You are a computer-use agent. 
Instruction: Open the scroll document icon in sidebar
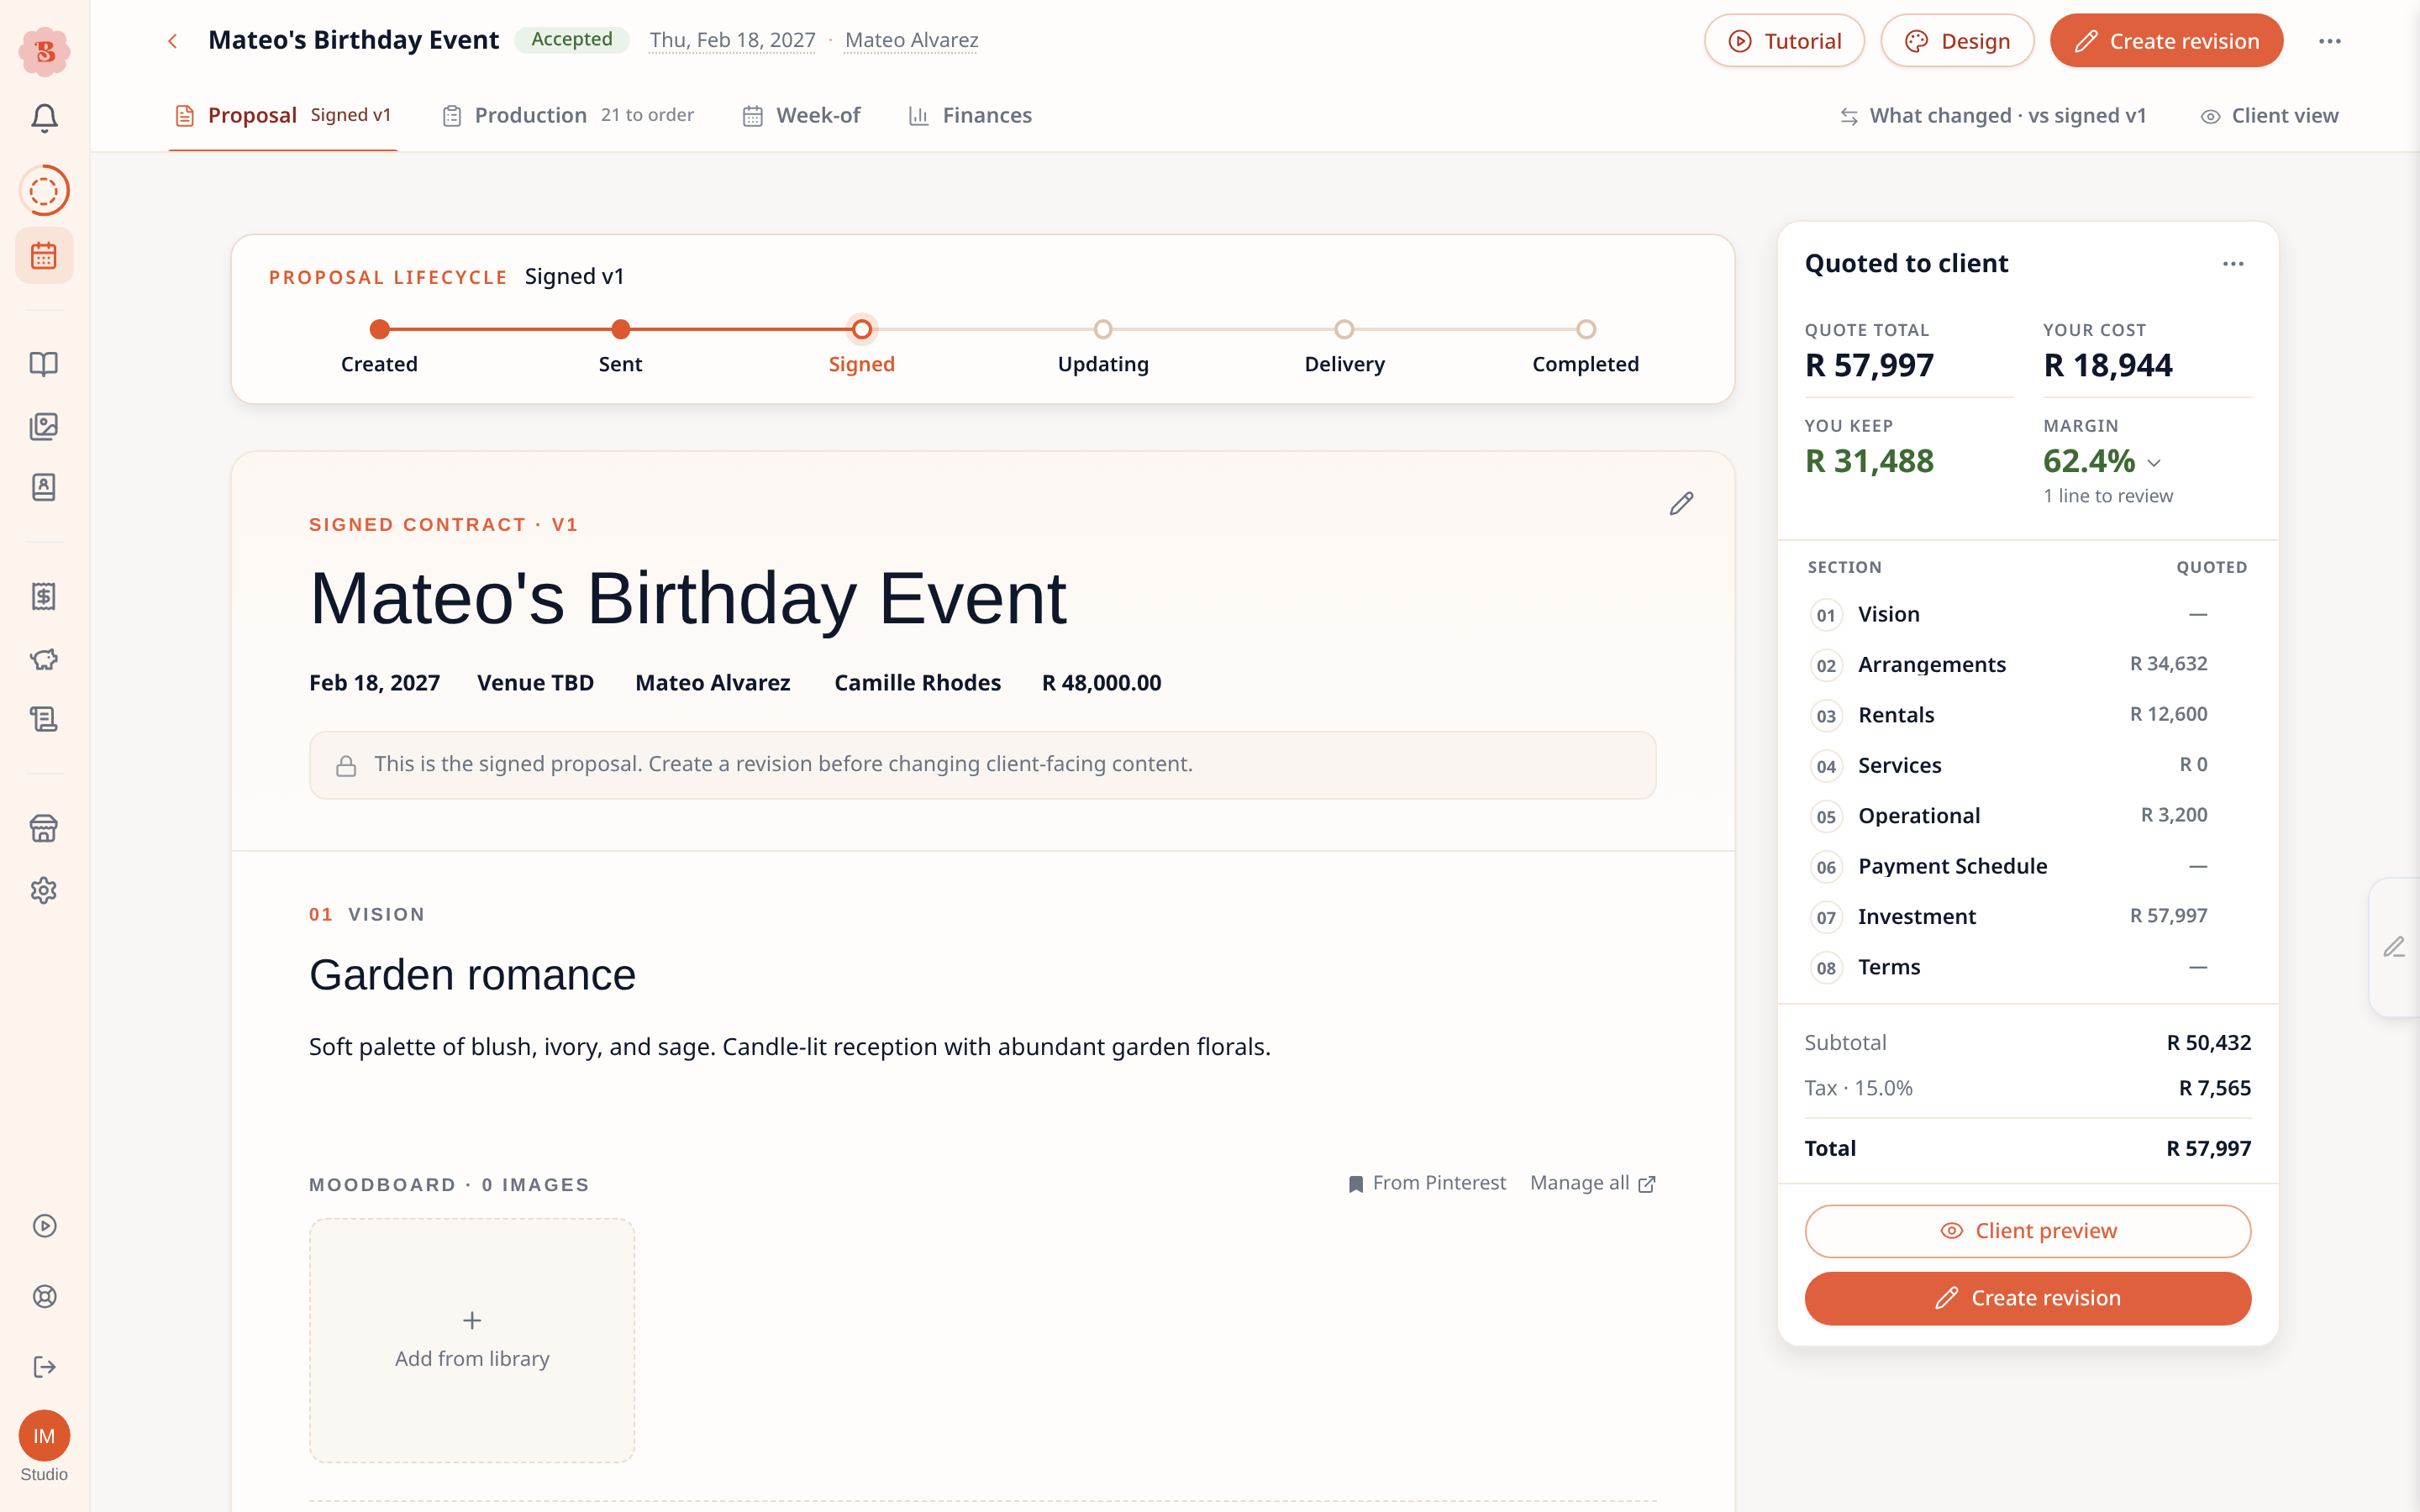[44, 719]
